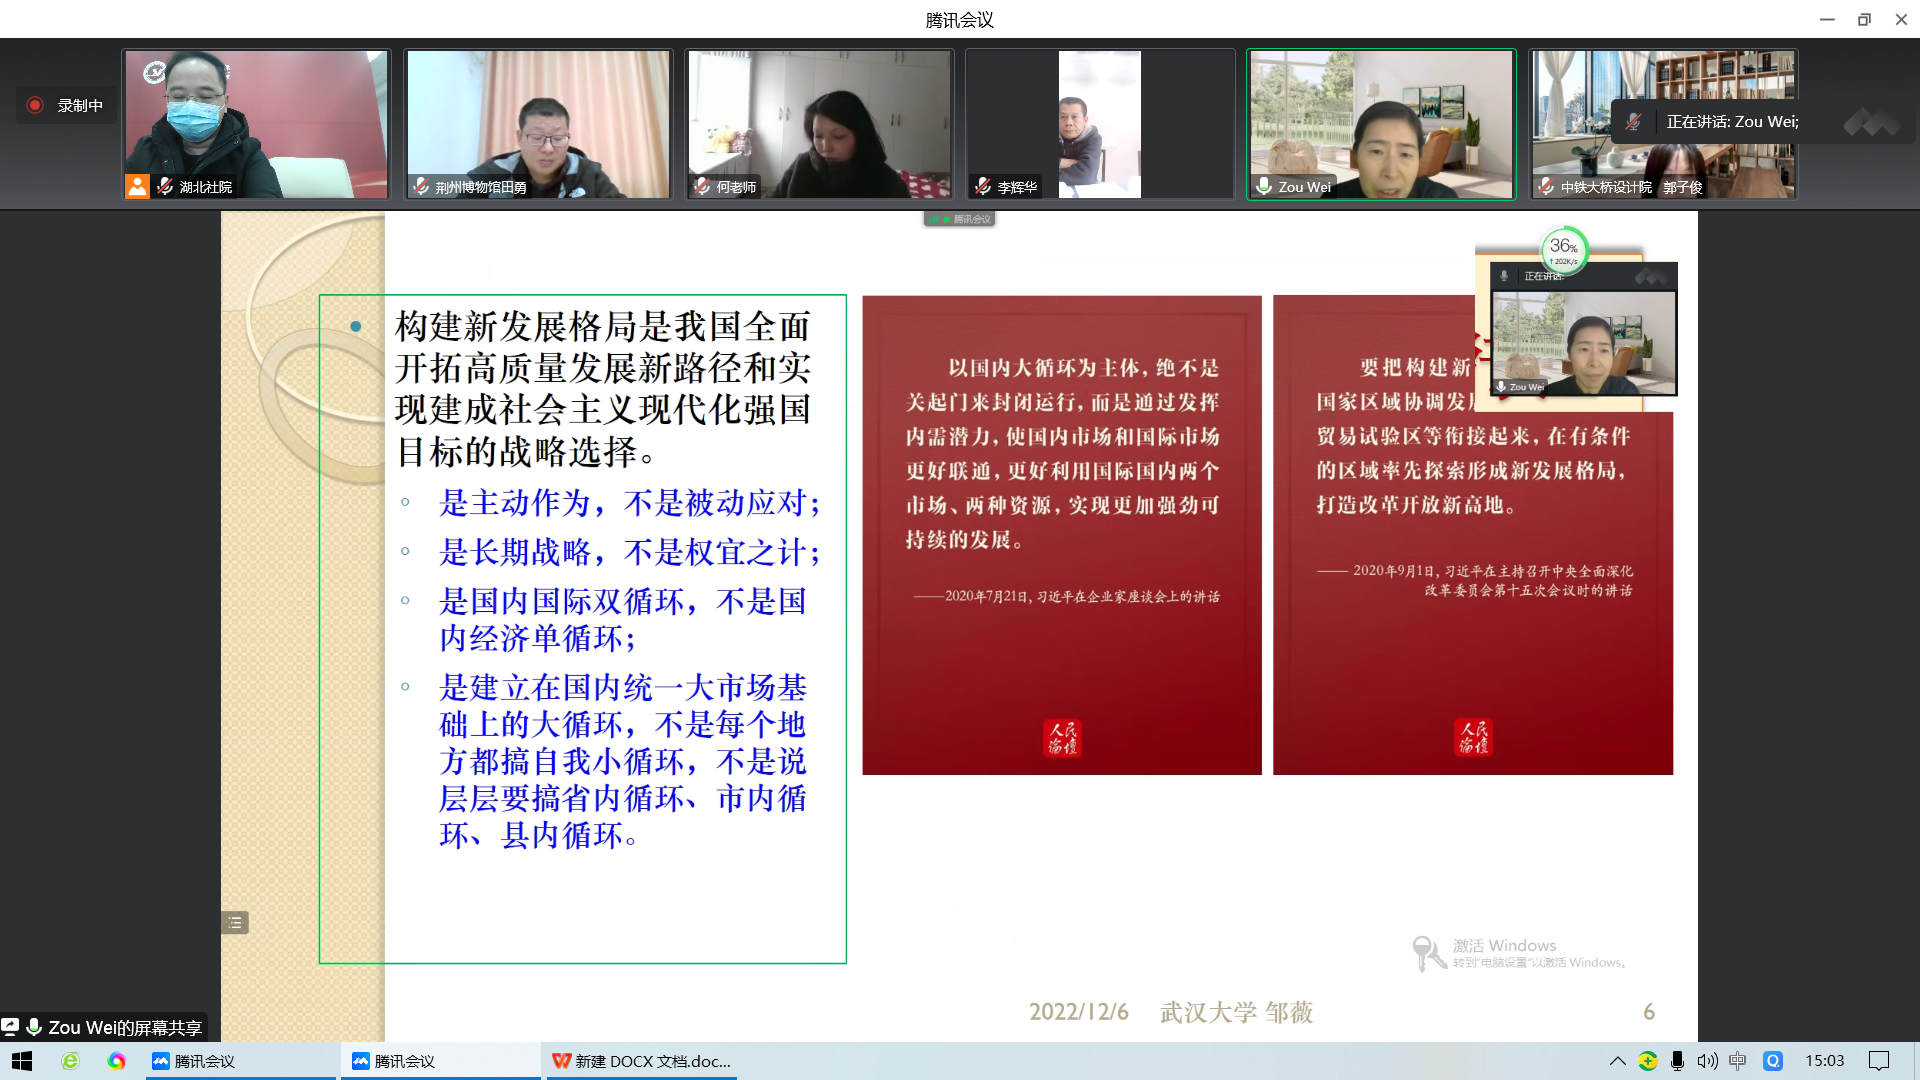Select the 湖北社院 participant video

pos(256,124)
